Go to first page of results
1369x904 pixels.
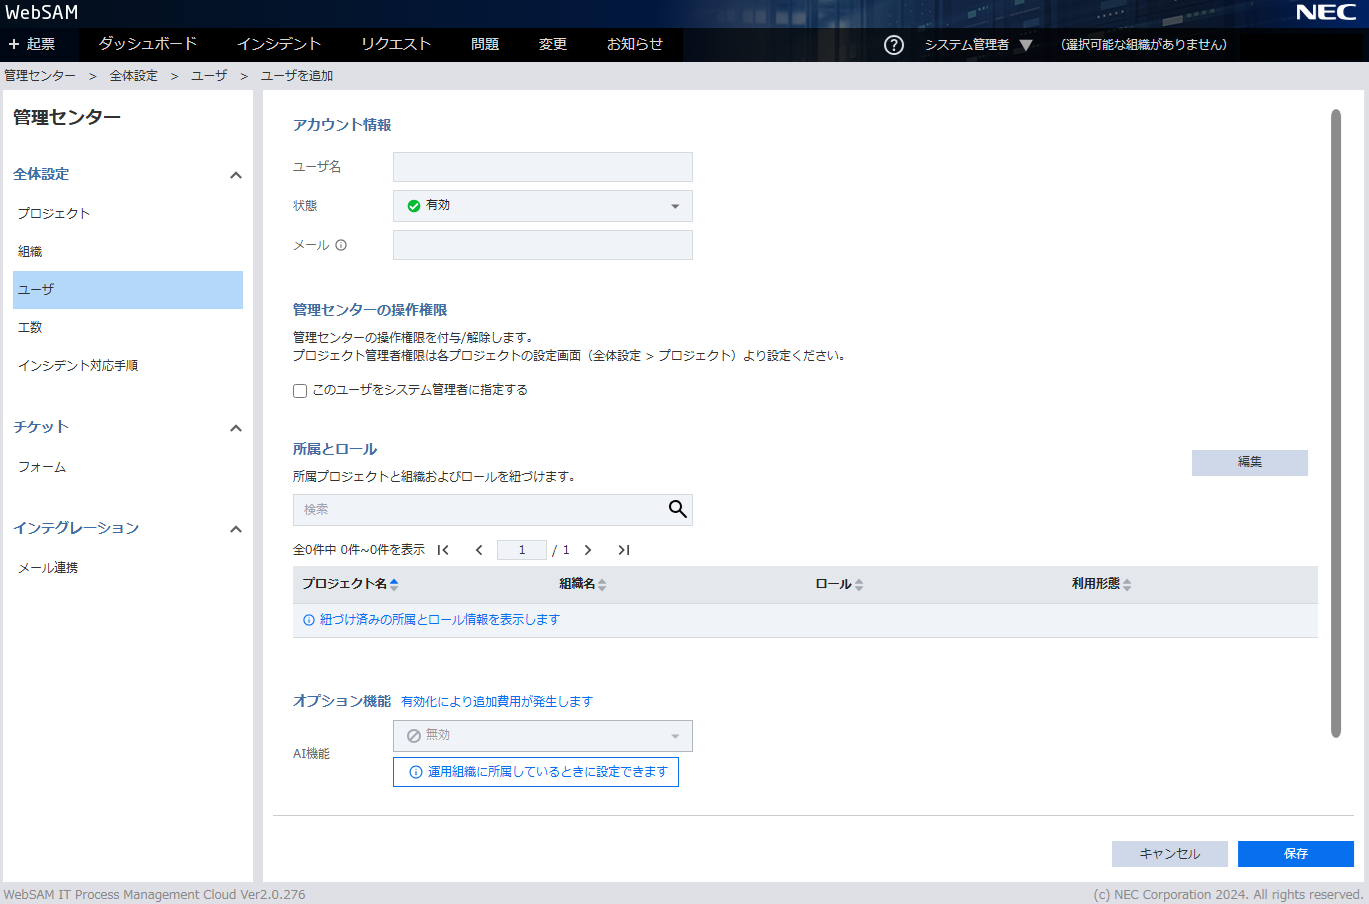[443, 550]
